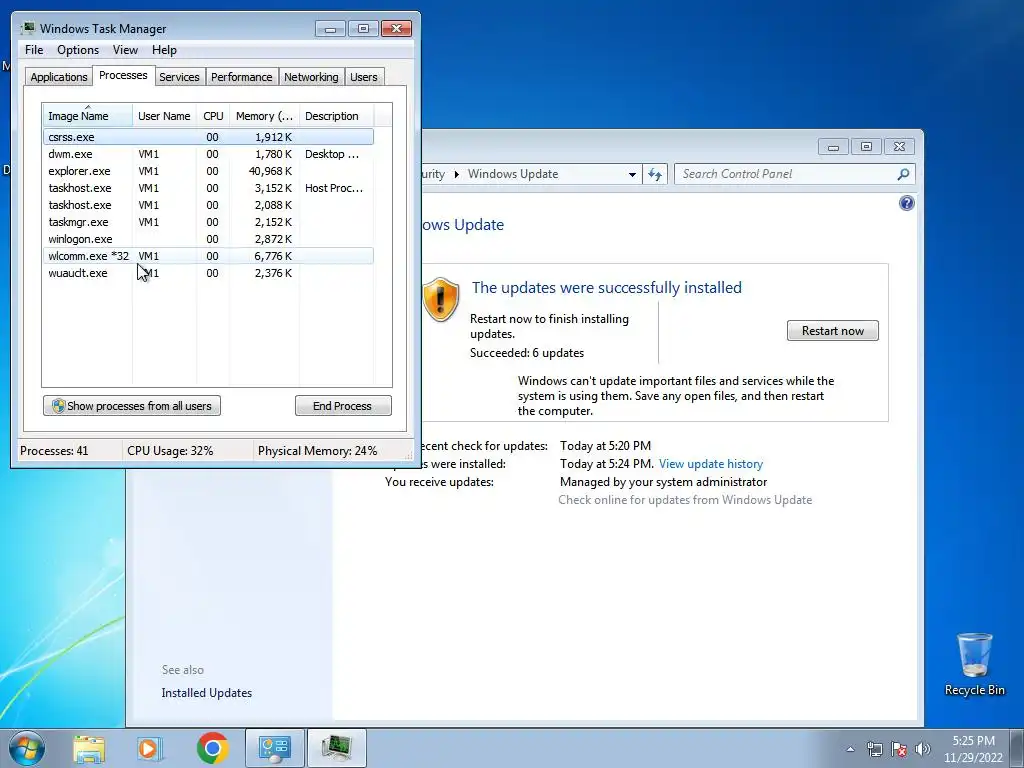Click the Task Manager title bar icon

point(27,28)
